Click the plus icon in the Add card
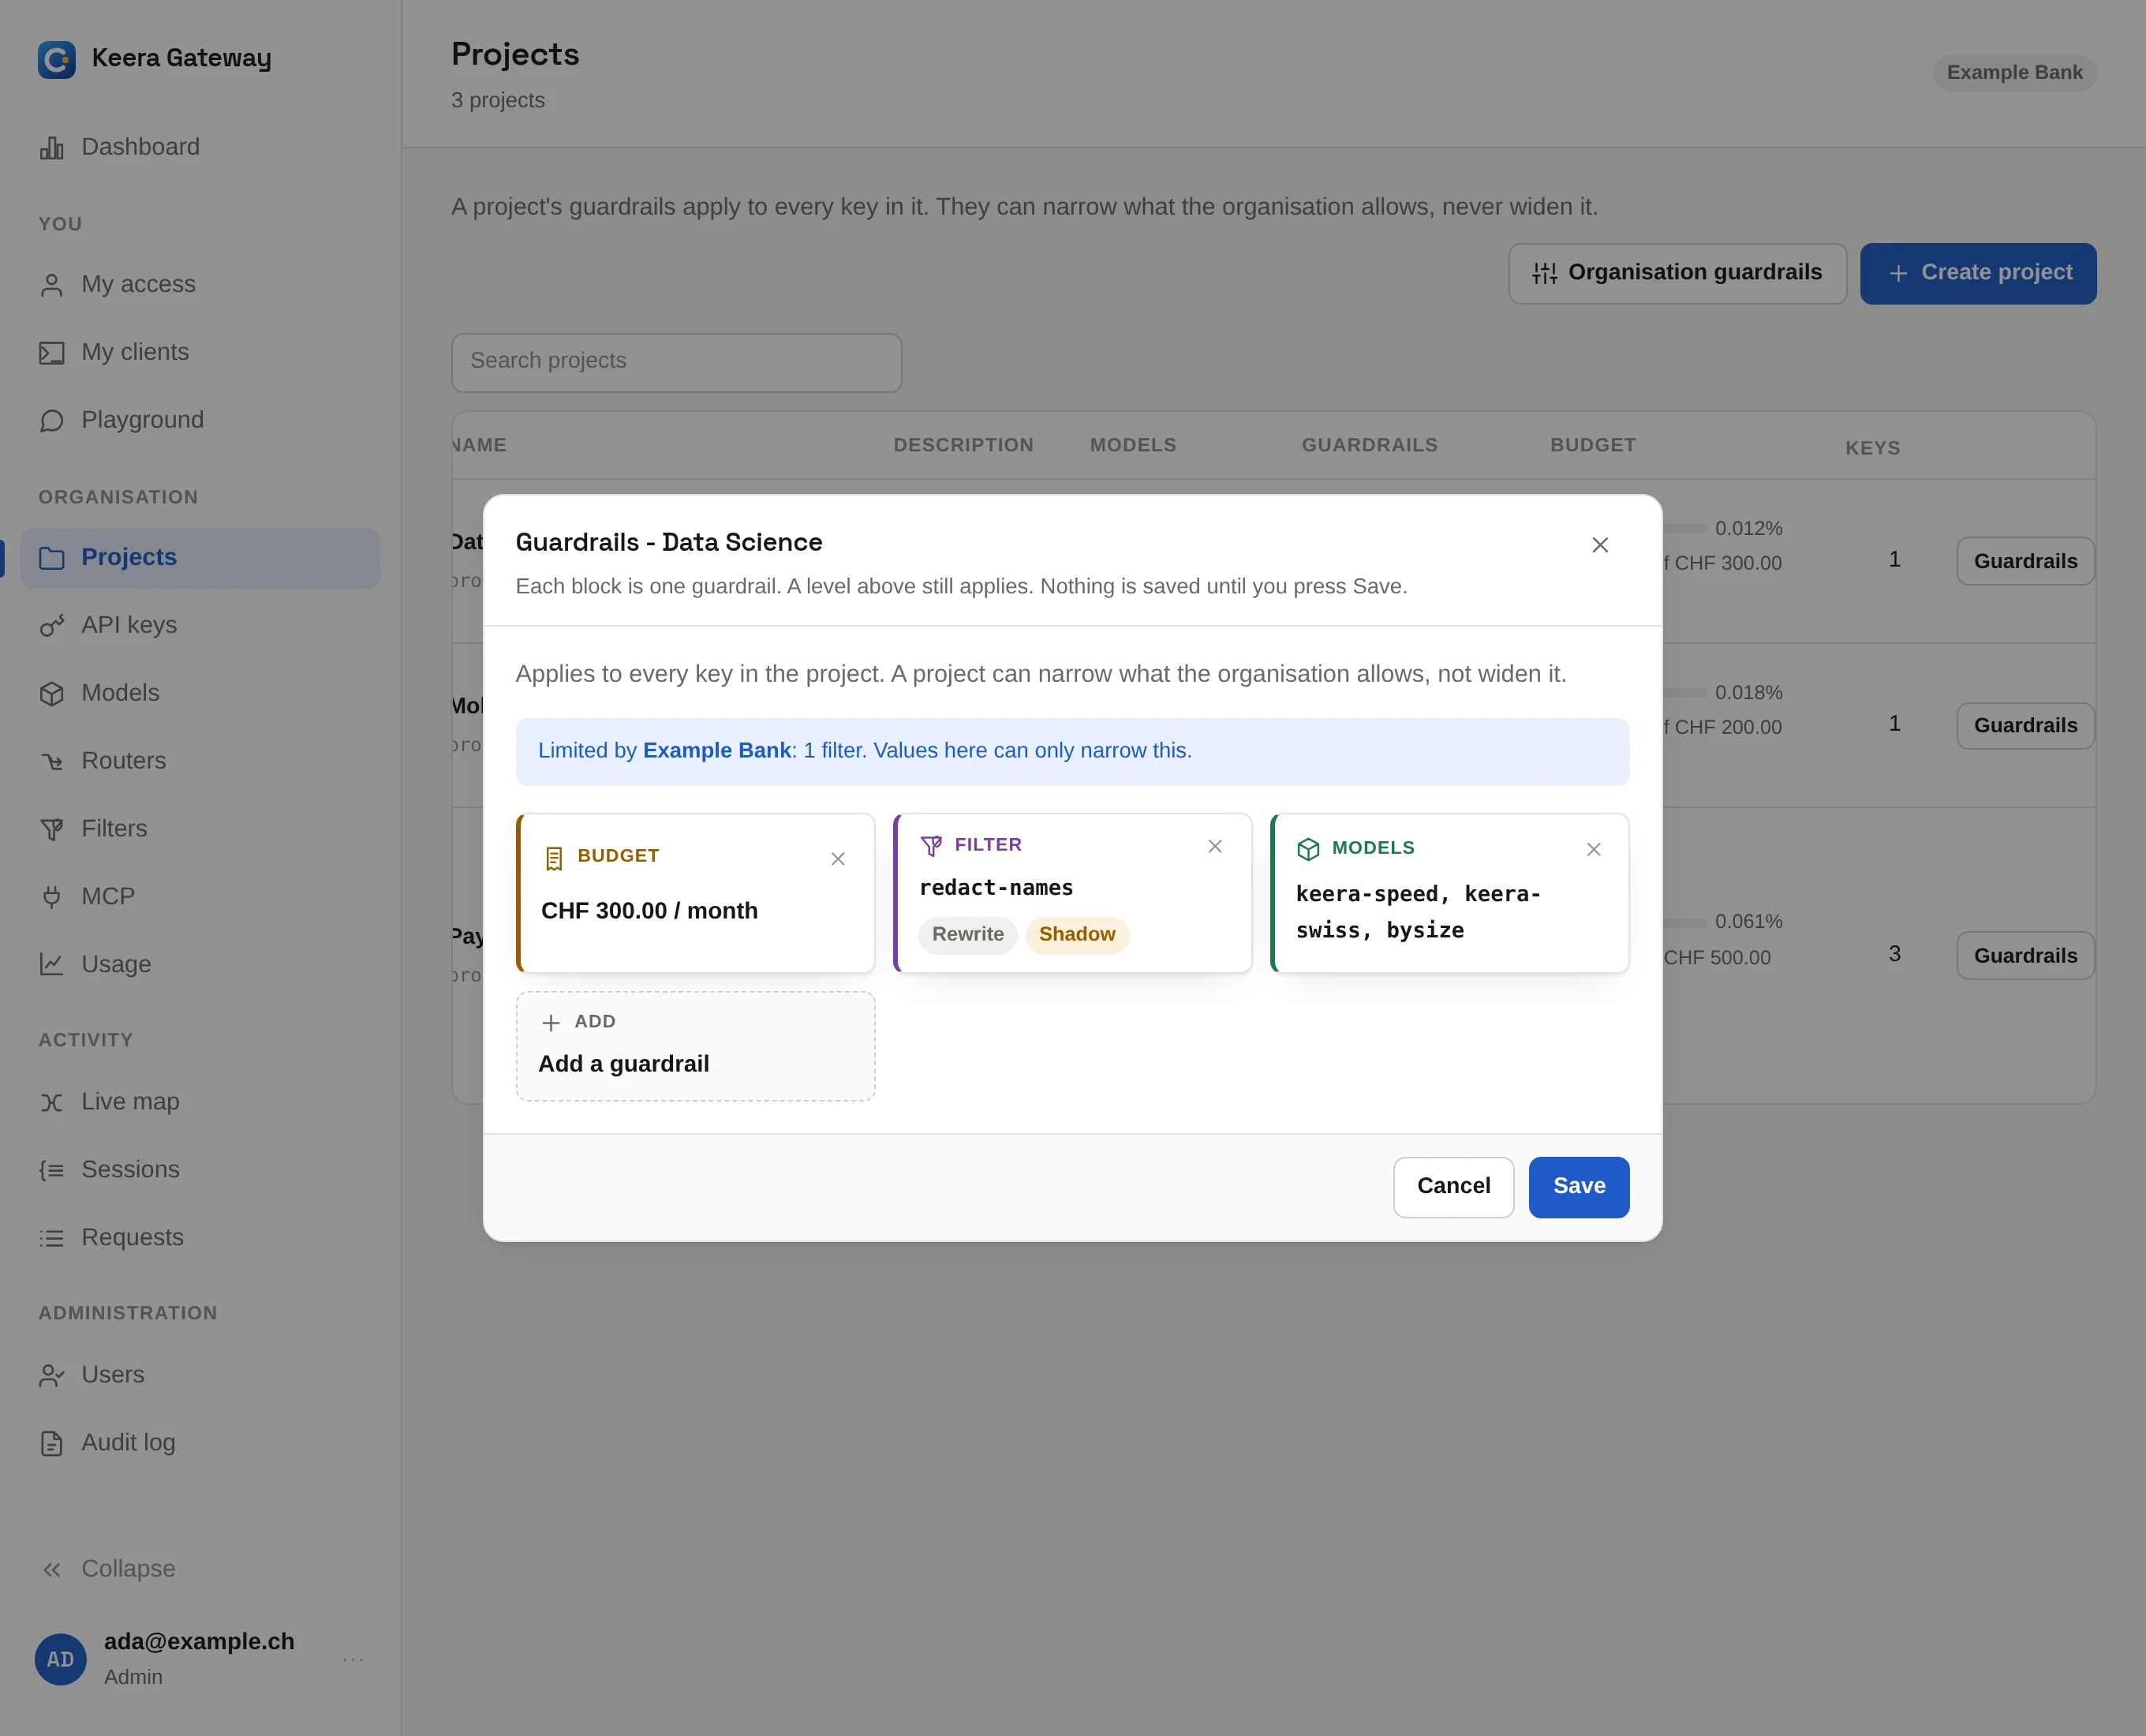Viewport: 2146px width, 1736px height. [x=550, y=1022]
